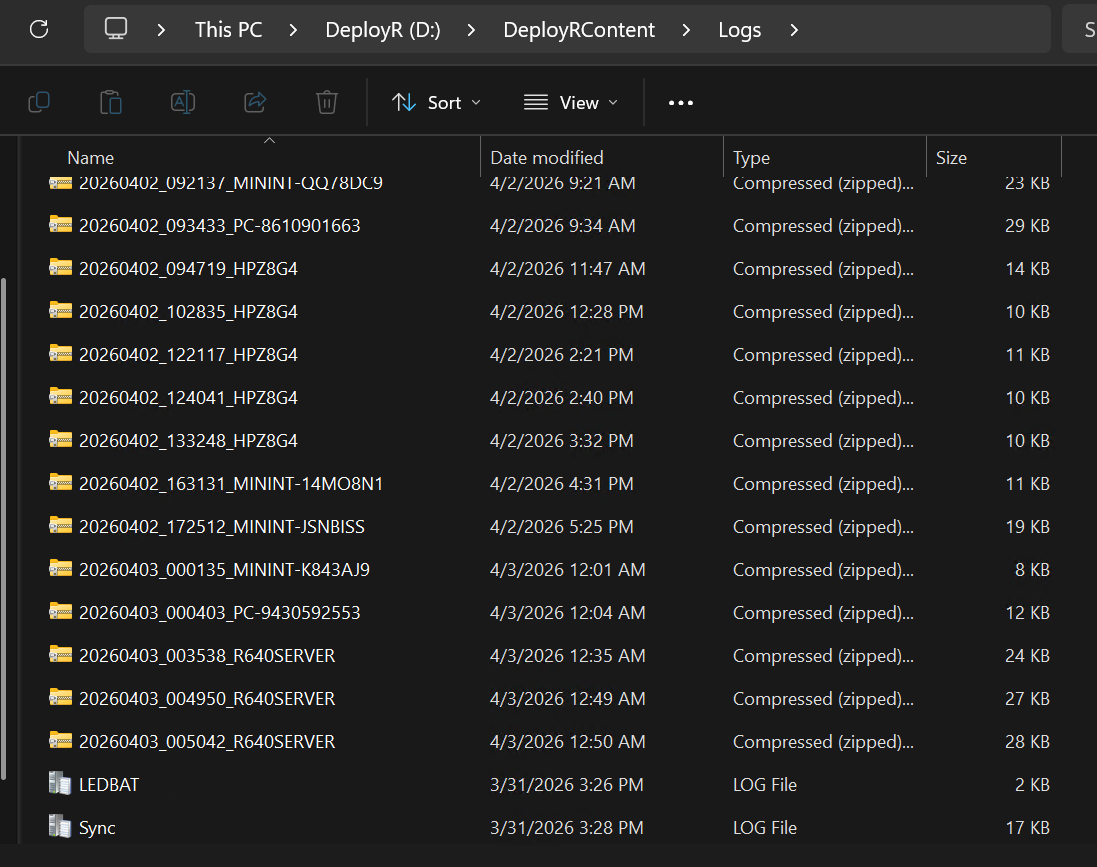Click the Delete trash can icon
The image size is (1097, 867).
coord(327,102)
